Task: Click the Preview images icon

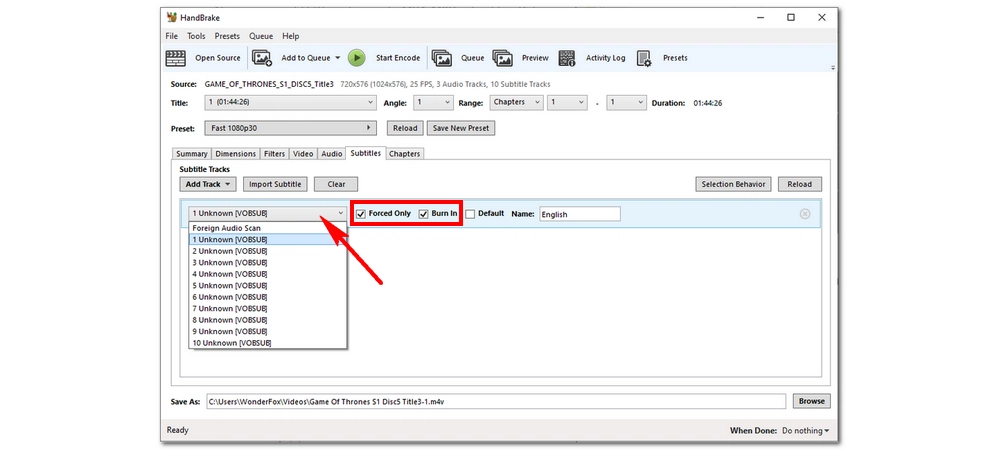Action: coord(503,58)
